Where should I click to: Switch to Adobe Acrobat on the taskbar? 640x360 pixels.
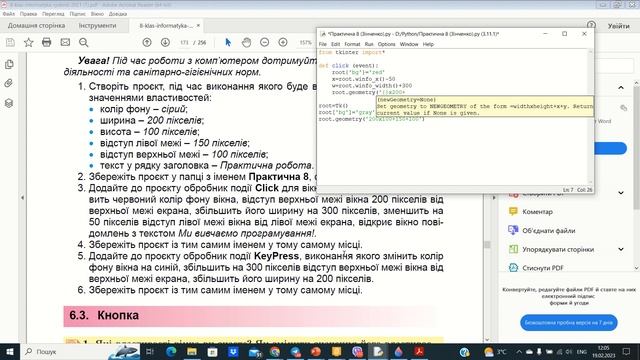point(419,351)
